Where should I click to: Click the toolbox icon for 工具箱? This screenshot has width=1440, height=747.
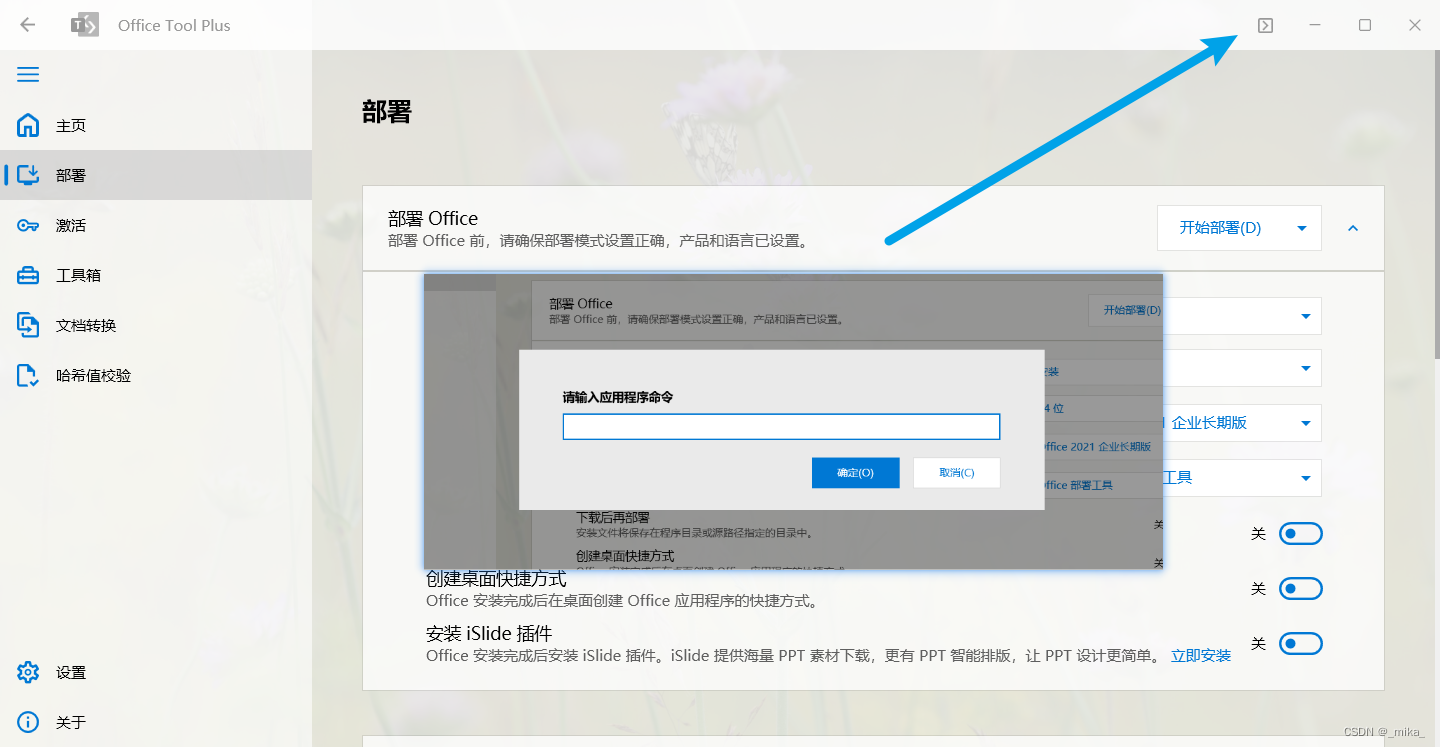click(x=28, y=275)
